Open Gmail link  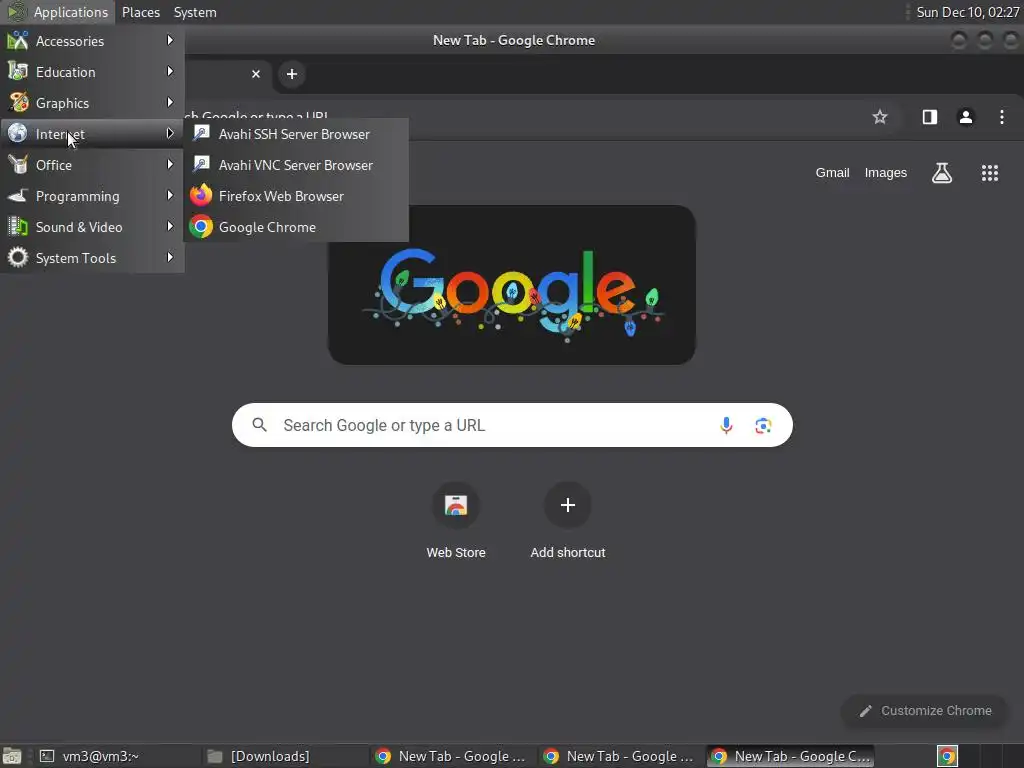(x=832, y=173)
